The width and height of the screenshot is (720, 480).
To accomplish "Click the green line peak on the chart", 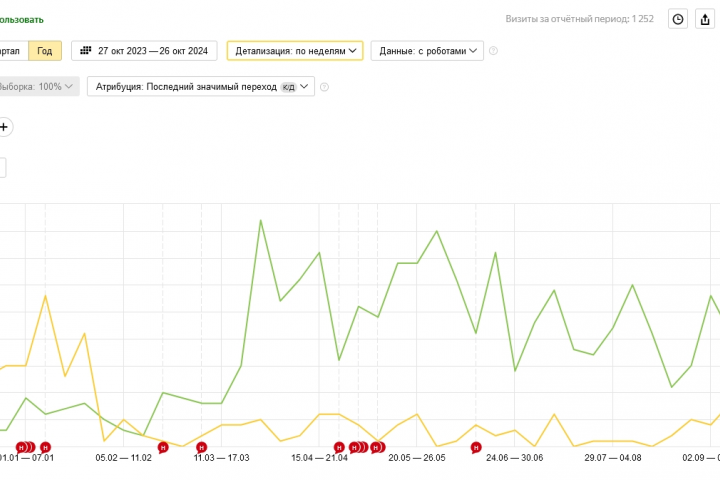I will (261, 220).
